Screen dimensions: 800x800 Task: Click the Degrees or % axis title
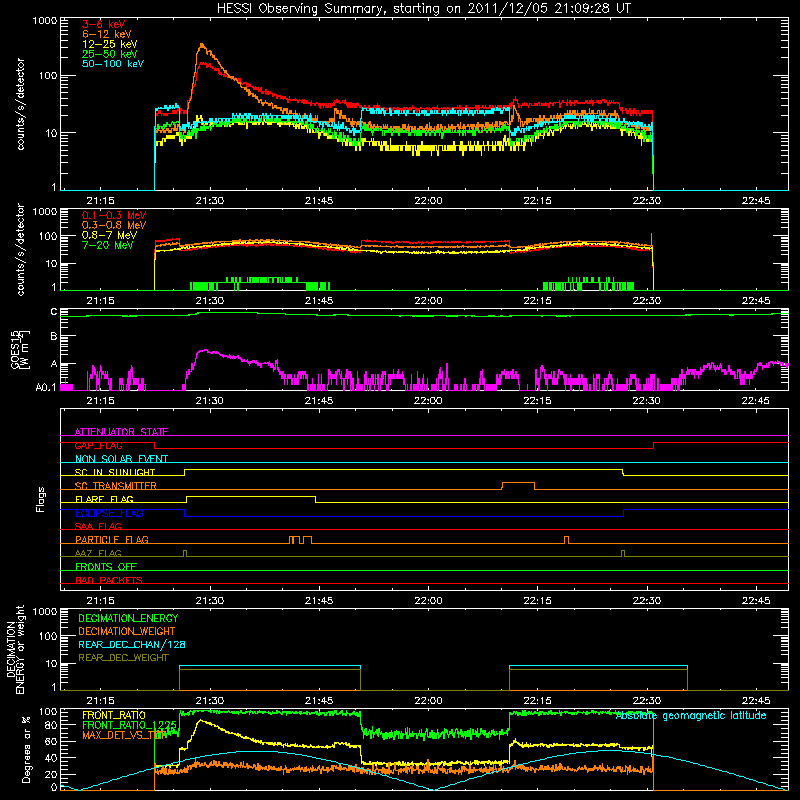[x=27, y=749]
